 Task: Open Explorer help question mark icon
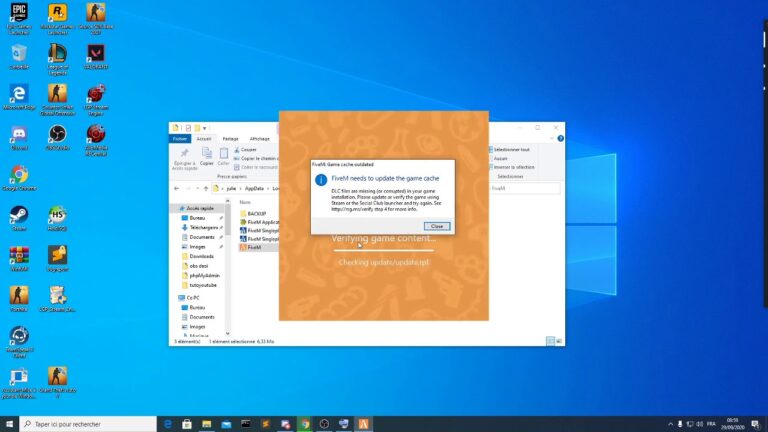click(560, 139)
